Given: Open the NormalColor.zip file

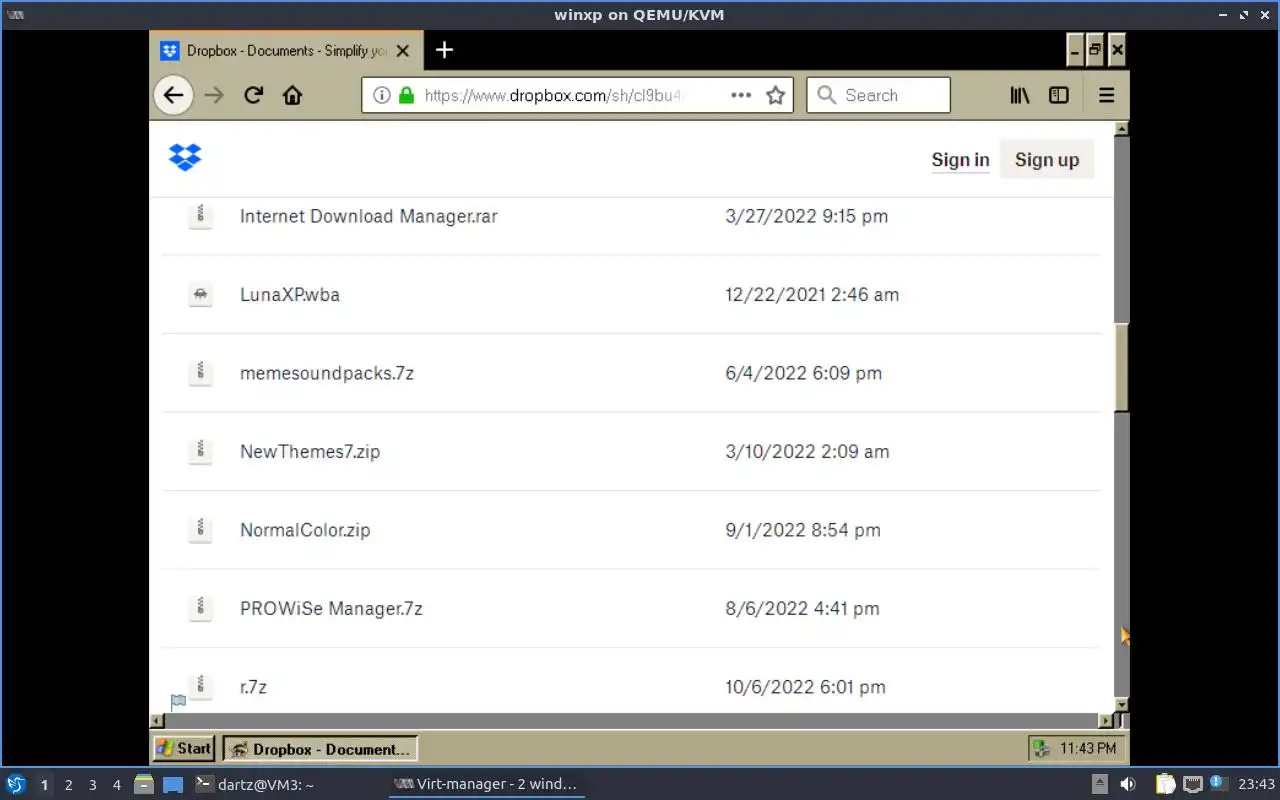Looking at the screenshot, I should pos(305,530).
